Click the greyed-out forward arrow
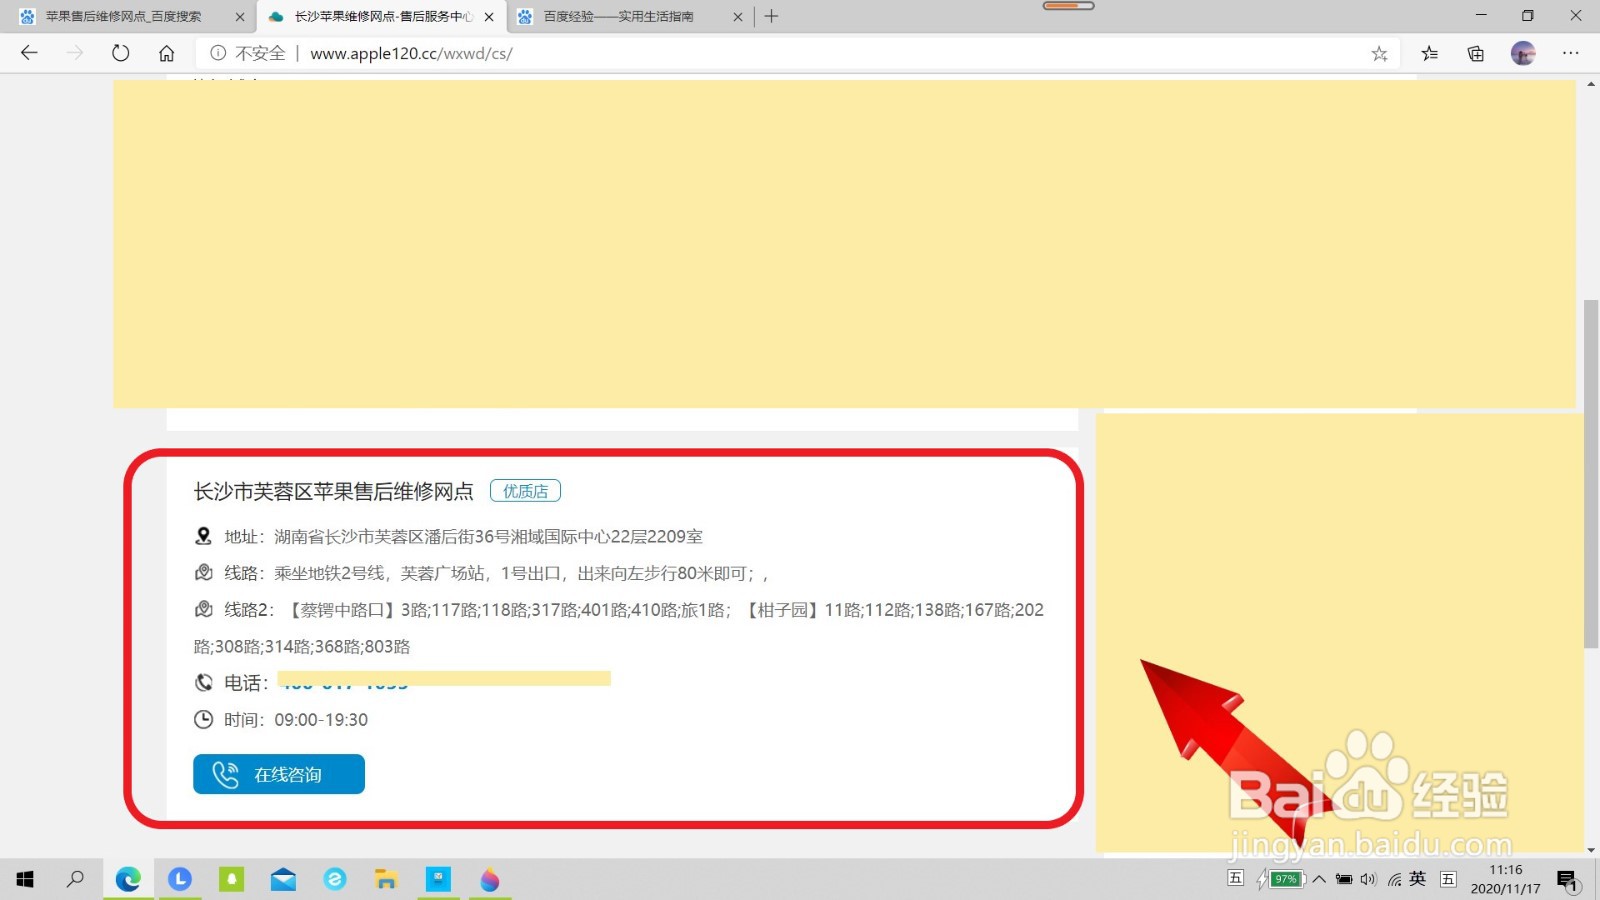Screen dimensions: 1600x900 pos(75,53)
